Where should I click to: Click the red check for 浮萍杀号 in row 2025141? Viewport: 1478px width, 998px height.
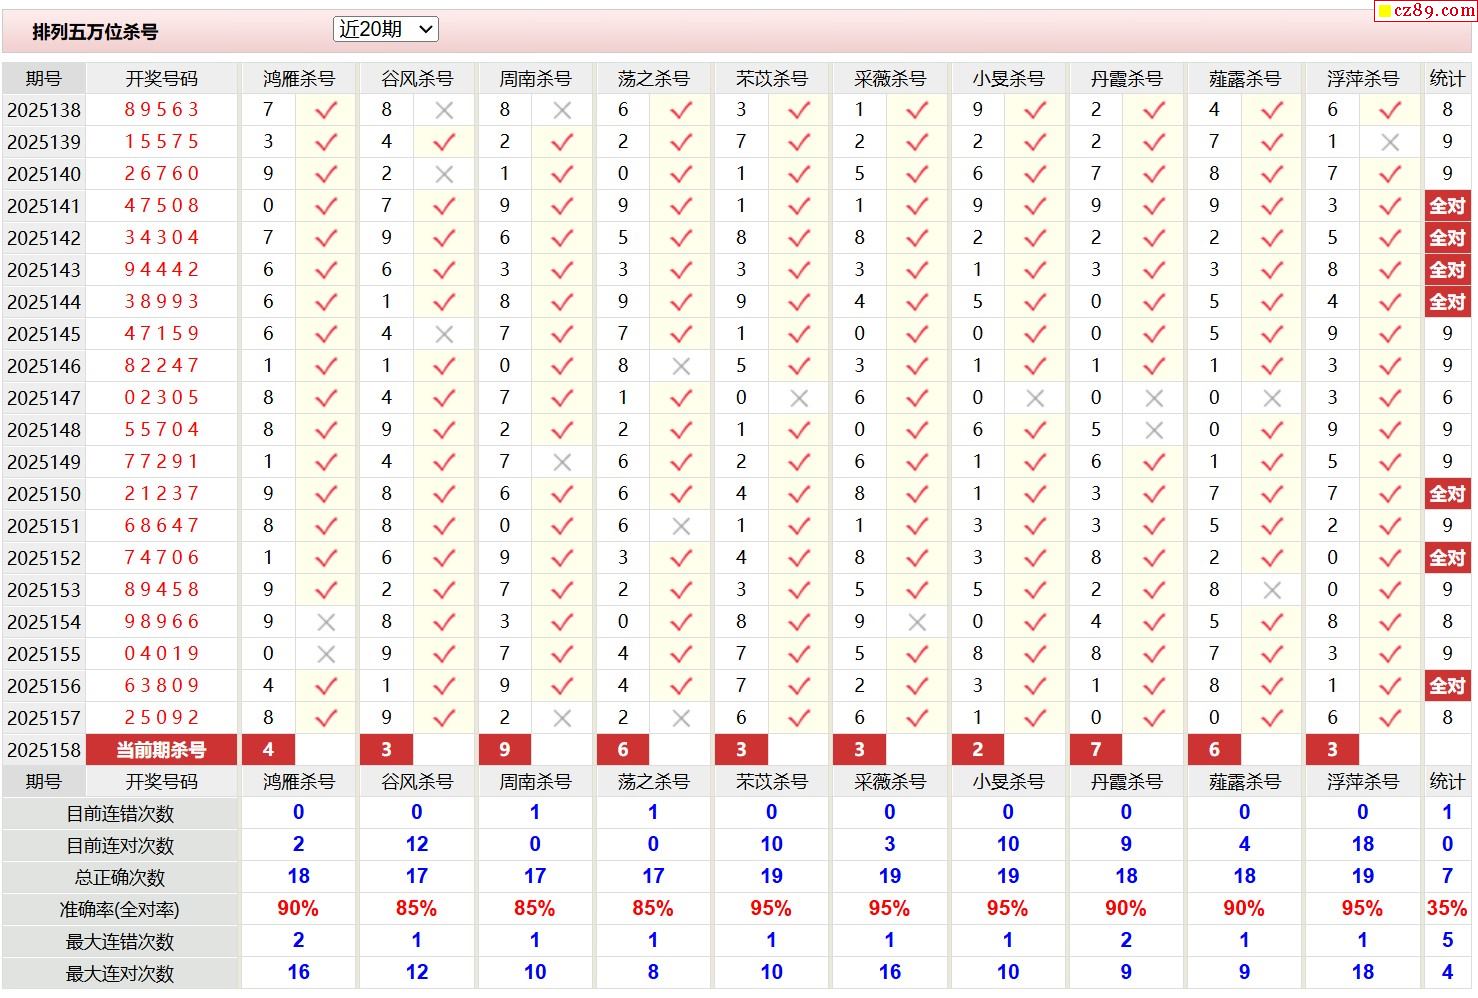pyautogui.click(x=1390, y=207)
